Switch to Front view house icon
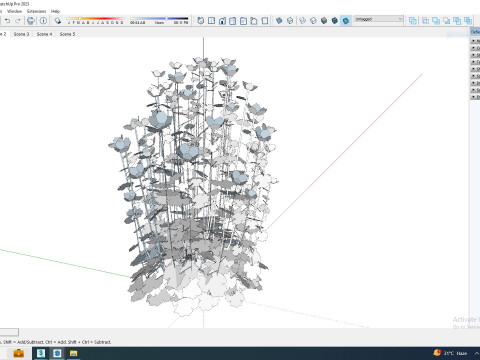The height and width of the screenshot is (360, 480). [222, 21]
